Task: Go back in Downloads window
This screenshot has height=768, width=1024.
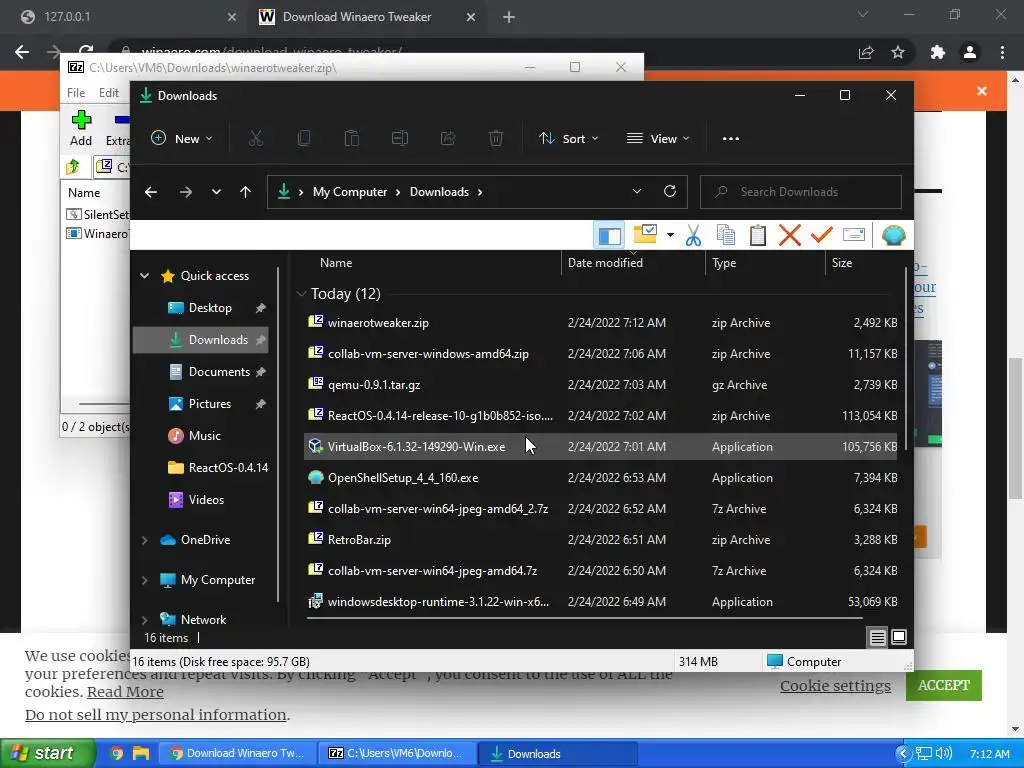Action: coord(151,192)
